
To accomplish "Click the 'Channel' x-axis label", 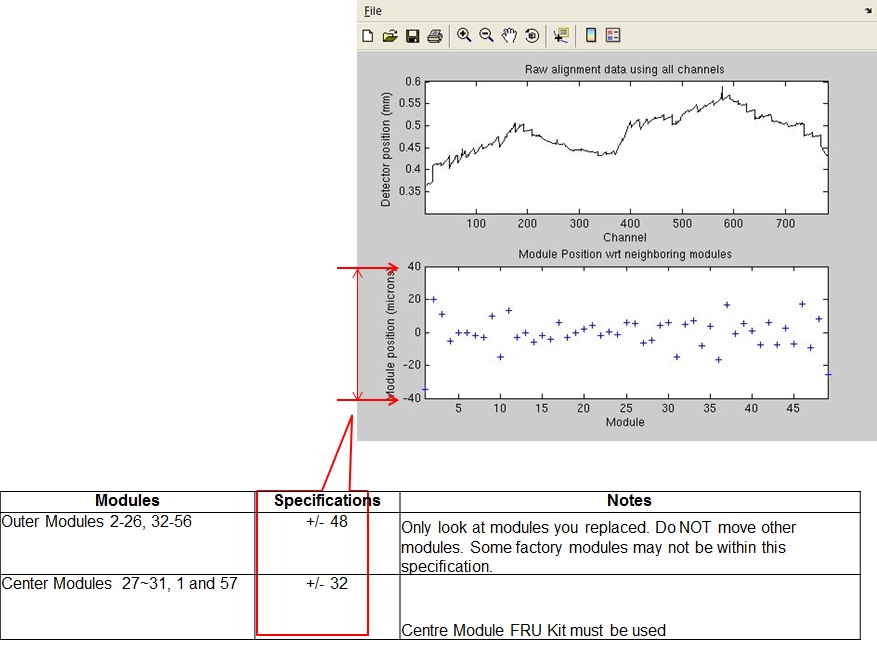I will point(624,238).
